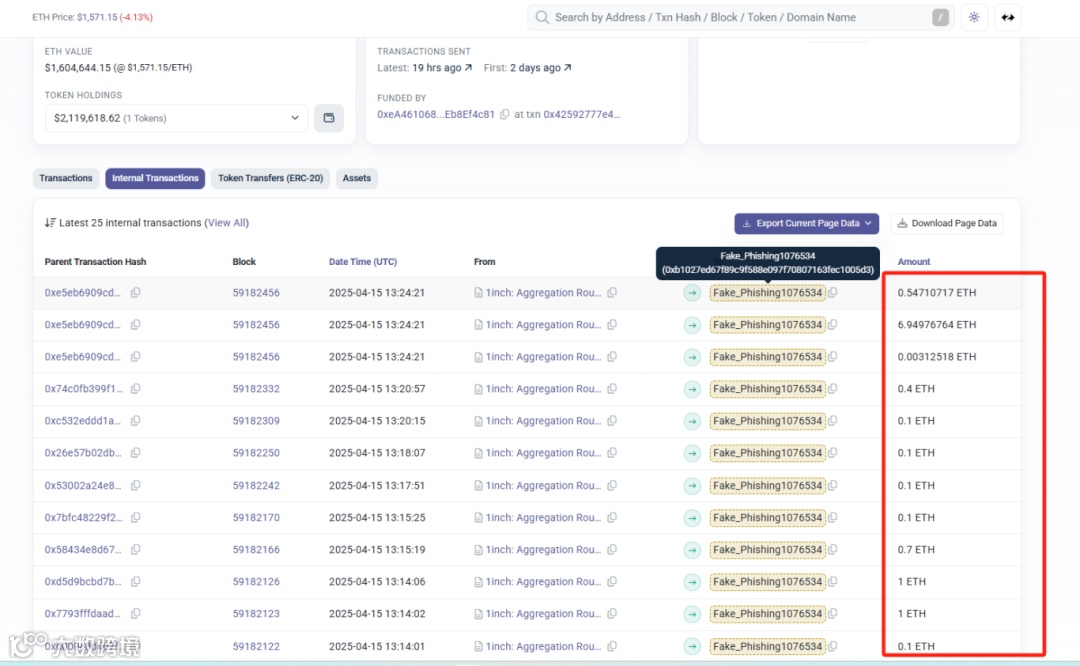Image resolution: width=1080 pixels, height=666 pixels.
Task: Toggle the light/dark theme sun icon
Action: tap(974, 17)
